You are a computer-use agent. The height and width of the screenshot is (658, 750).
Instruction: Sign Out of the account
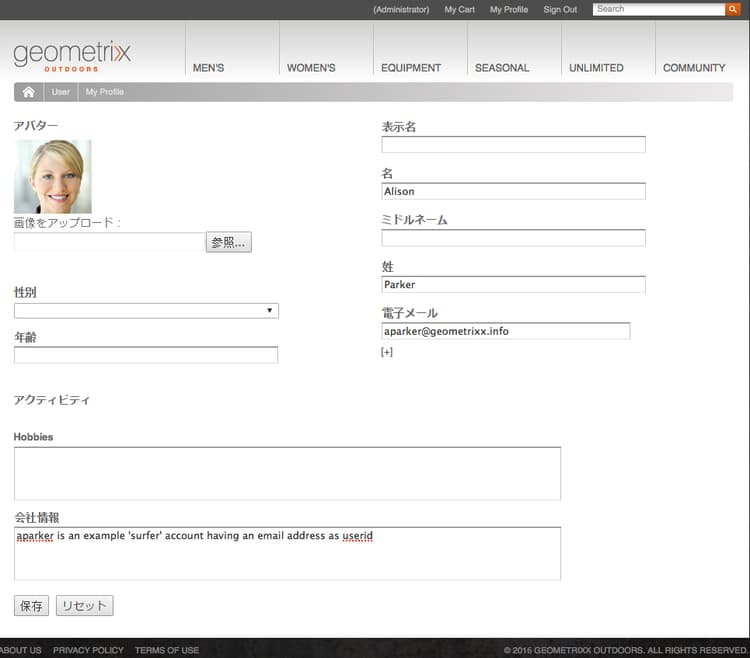pyautogui.click(x=560, y=10)
